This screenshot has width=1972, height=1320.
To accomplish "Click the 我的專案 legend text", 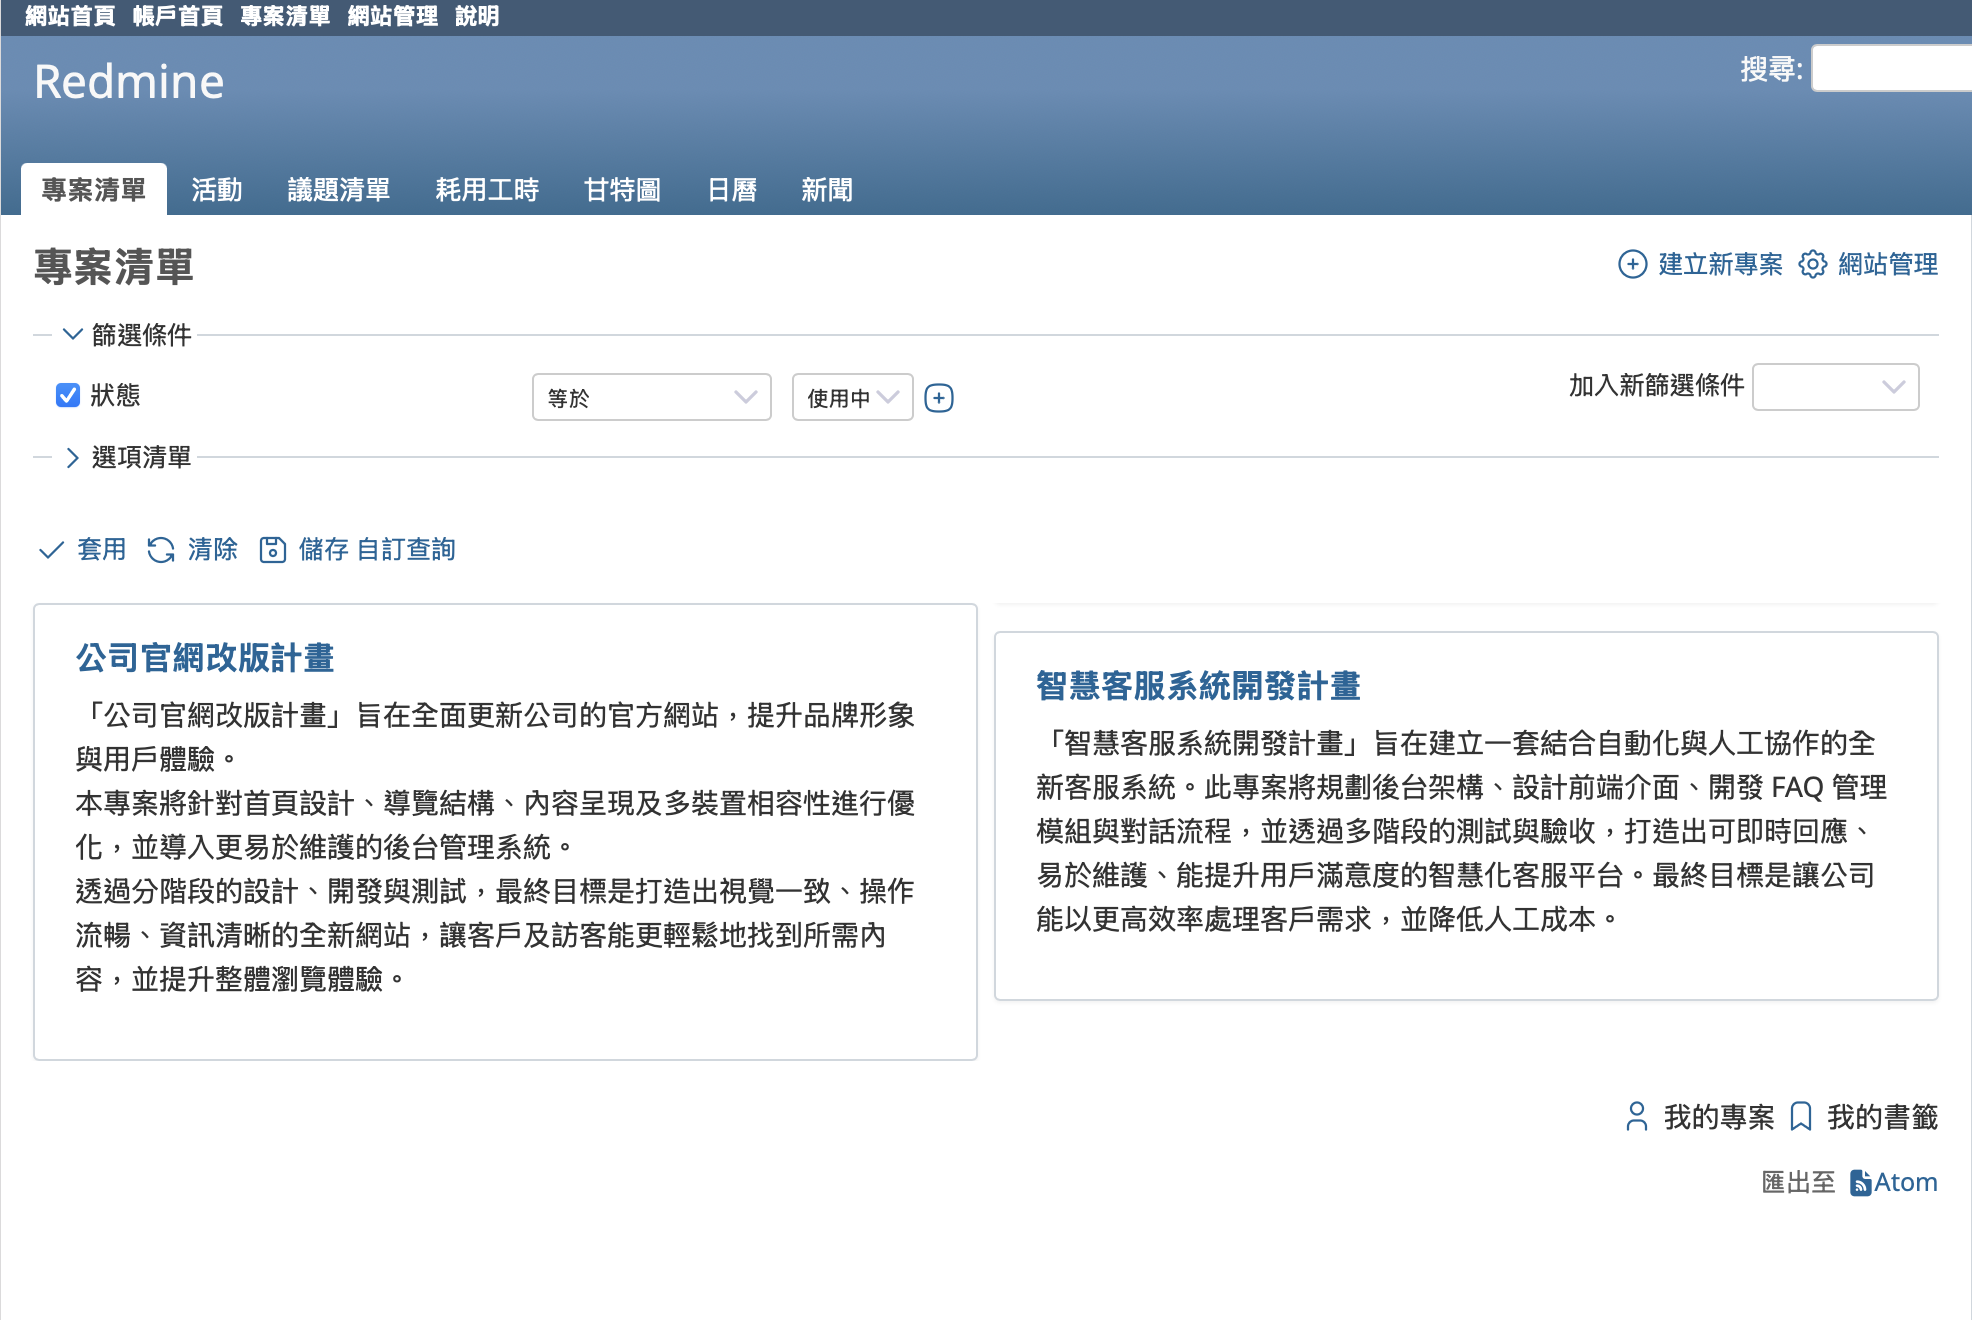I will point(1719,1117).
